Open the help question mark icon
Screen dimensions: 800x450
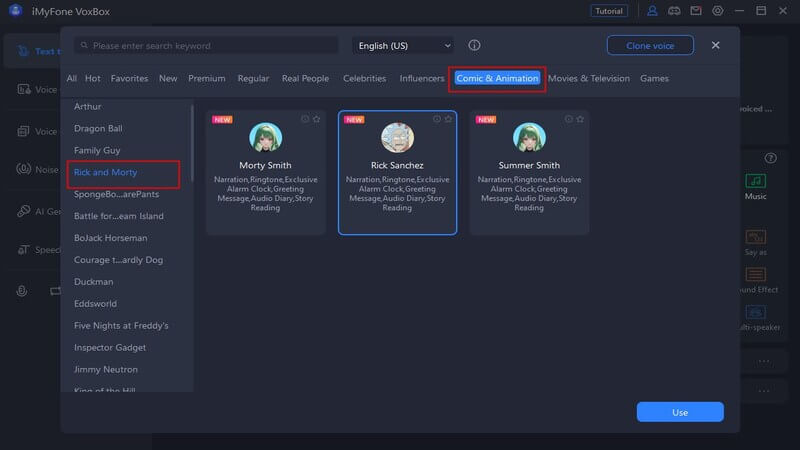coord(770,158)
